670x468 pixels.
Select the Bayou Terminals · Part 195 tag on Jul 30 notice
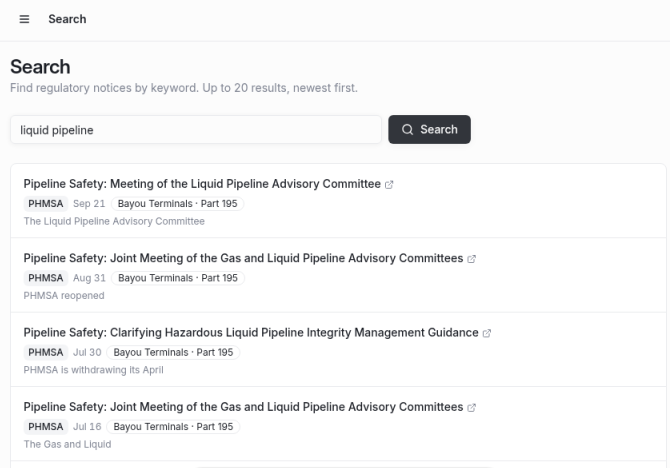click(173, 353)
